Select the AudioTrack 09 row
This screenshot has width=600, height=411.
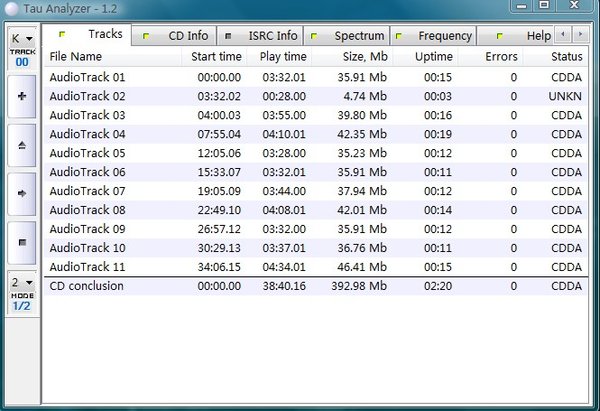click(316, 229)
